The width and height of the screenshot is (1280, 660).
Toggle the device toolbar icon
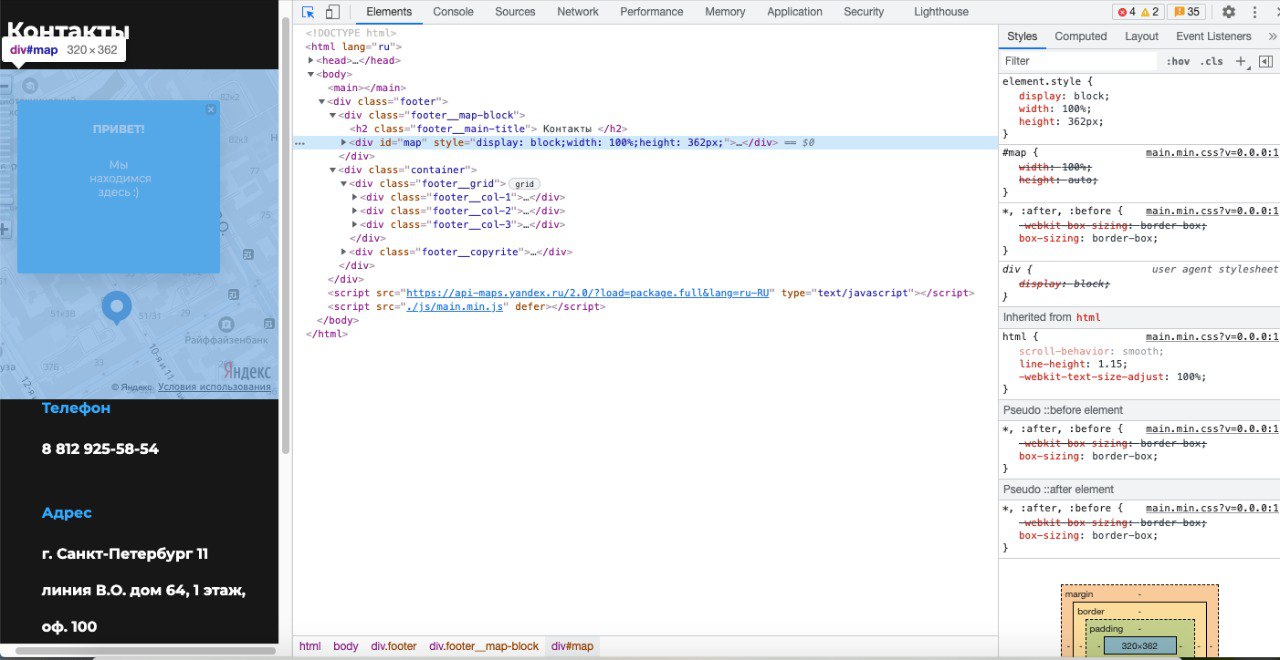coord(332,12)
